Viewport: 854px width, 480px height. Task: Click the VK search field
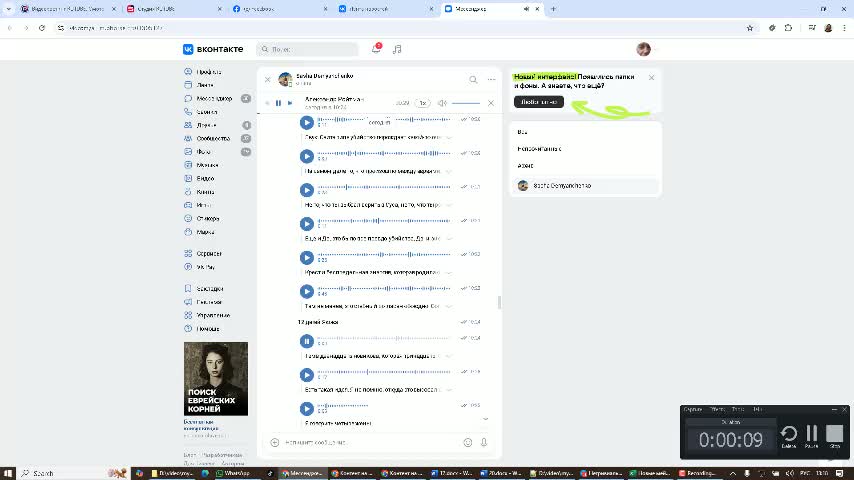click(x=308, y=49)
